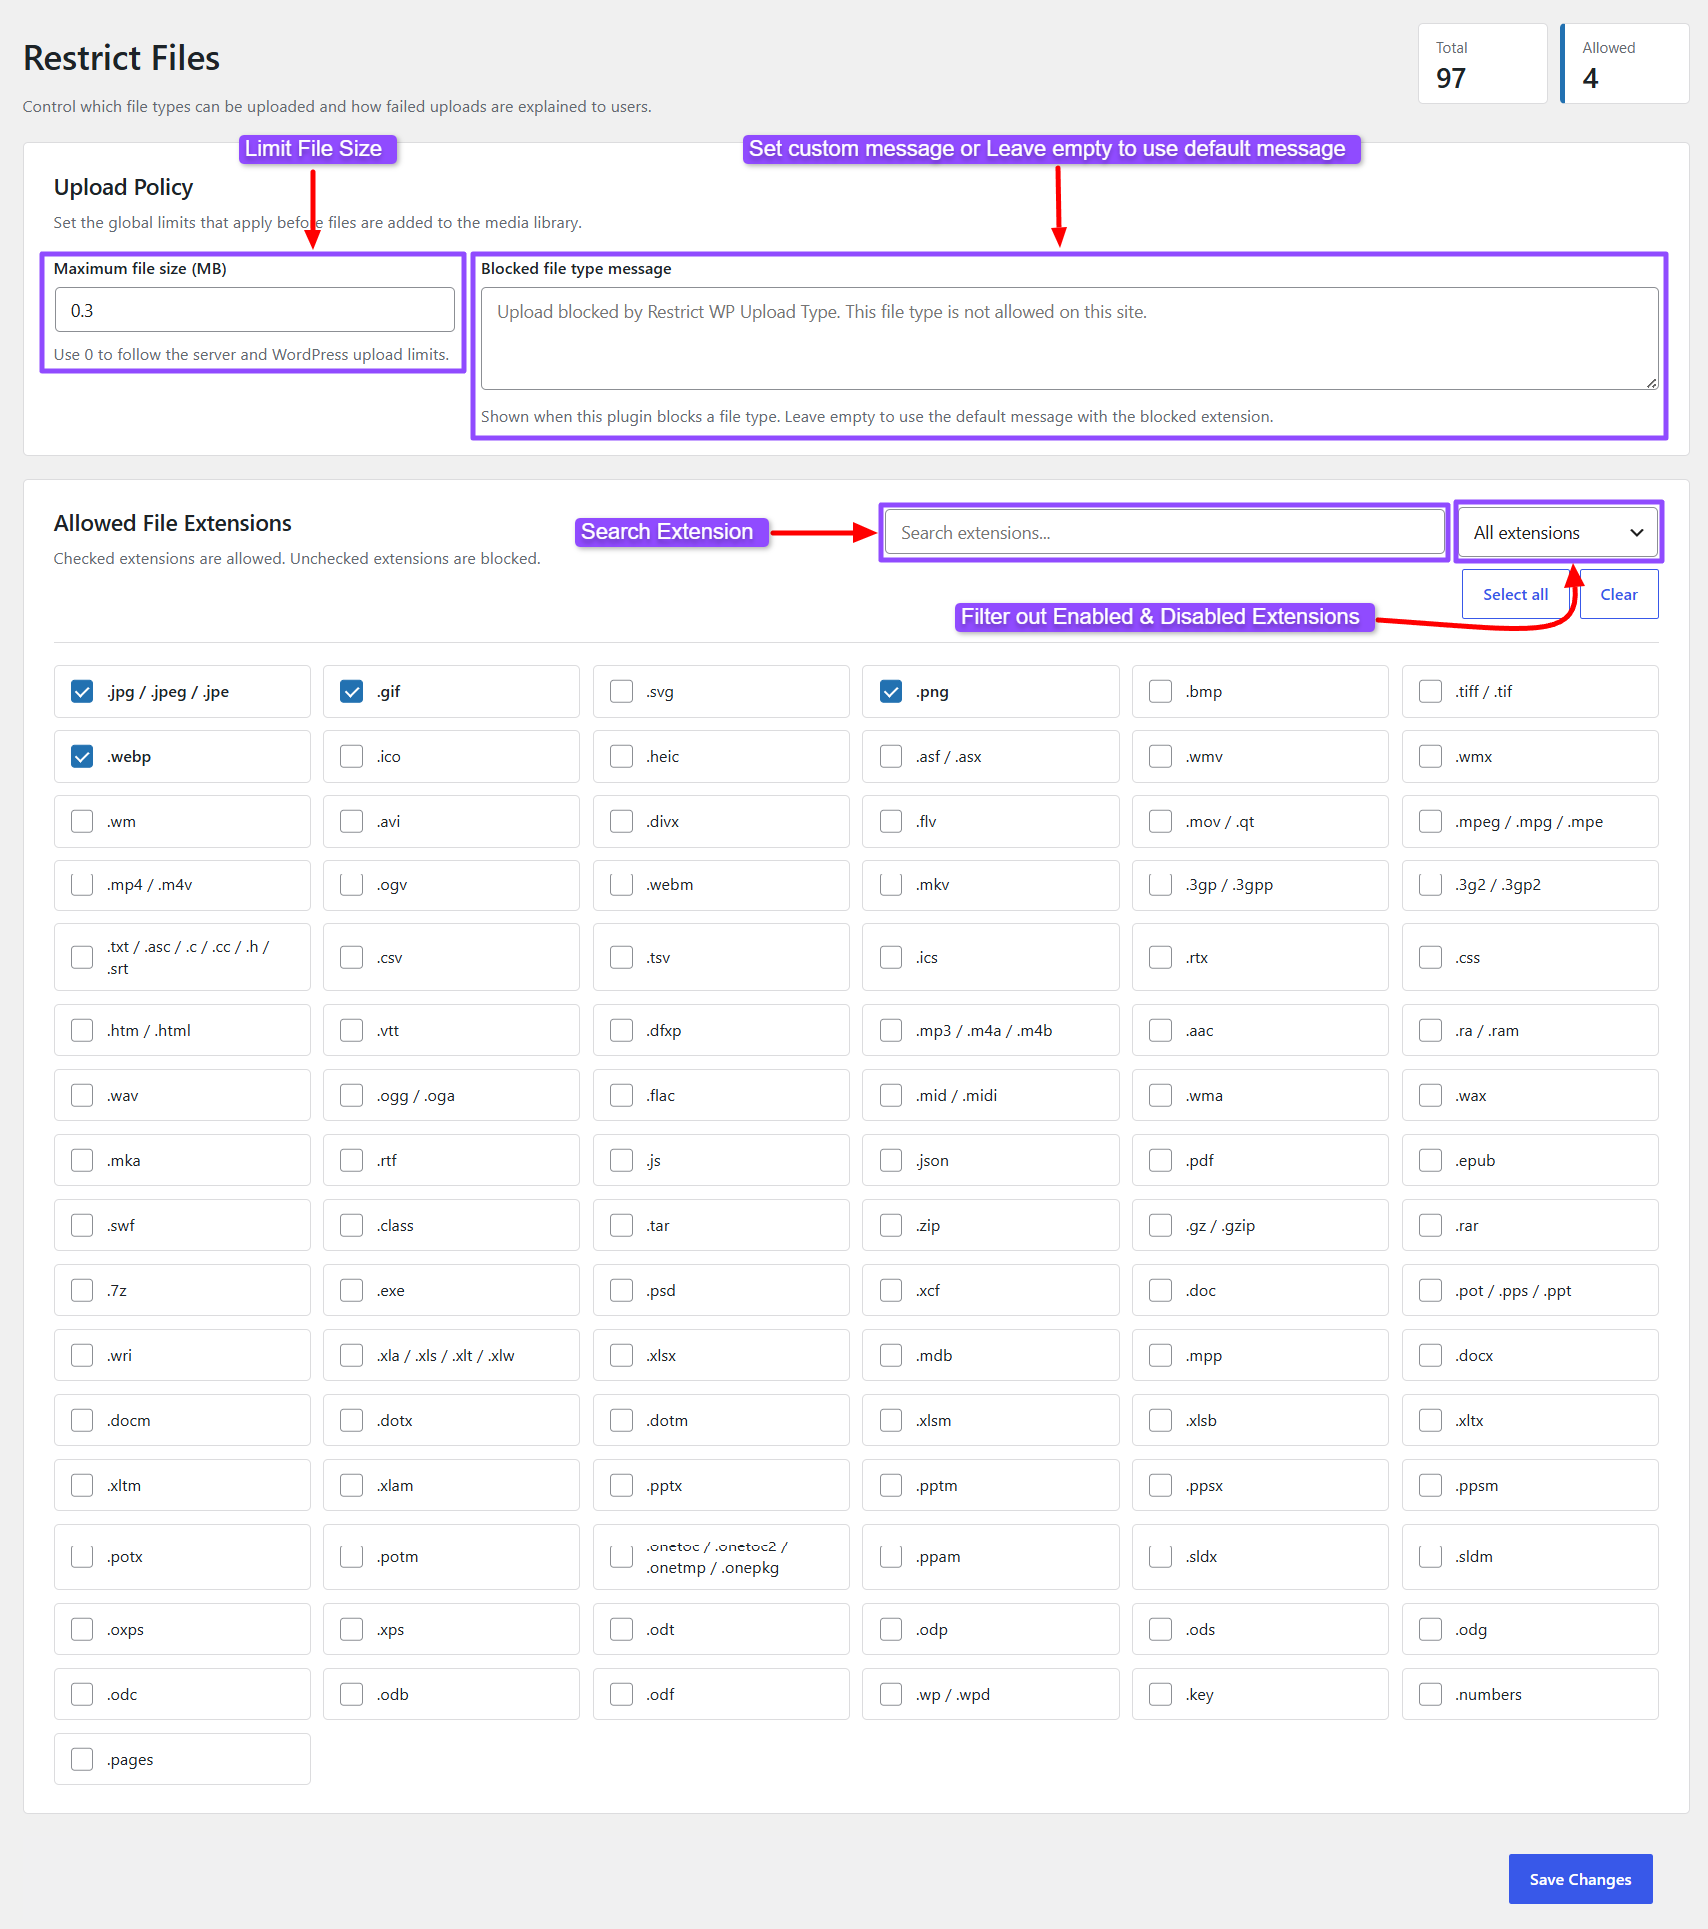
Task: Allow the .mkv extension
Action: tap(891, 885)
